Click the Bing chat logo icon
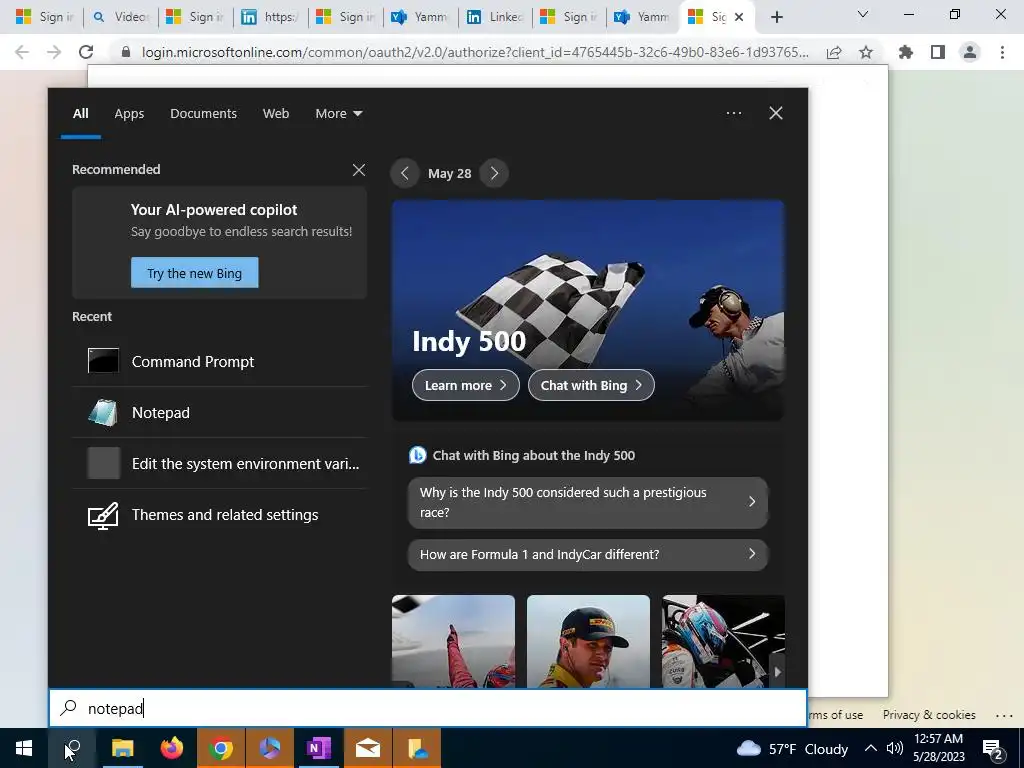Viewport: 1024px width, 768px height. tap(417, 455)
